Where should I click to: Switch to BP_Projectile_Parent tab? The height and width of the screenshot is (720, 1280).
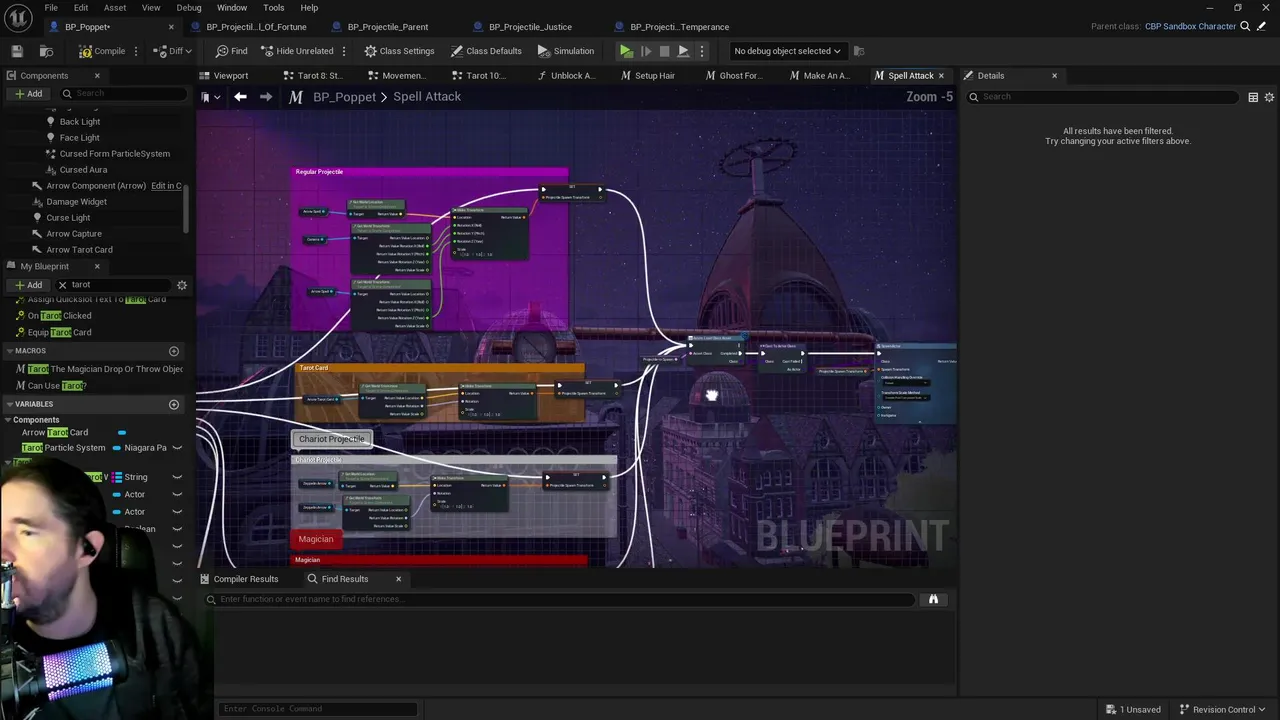pos(388,27)
